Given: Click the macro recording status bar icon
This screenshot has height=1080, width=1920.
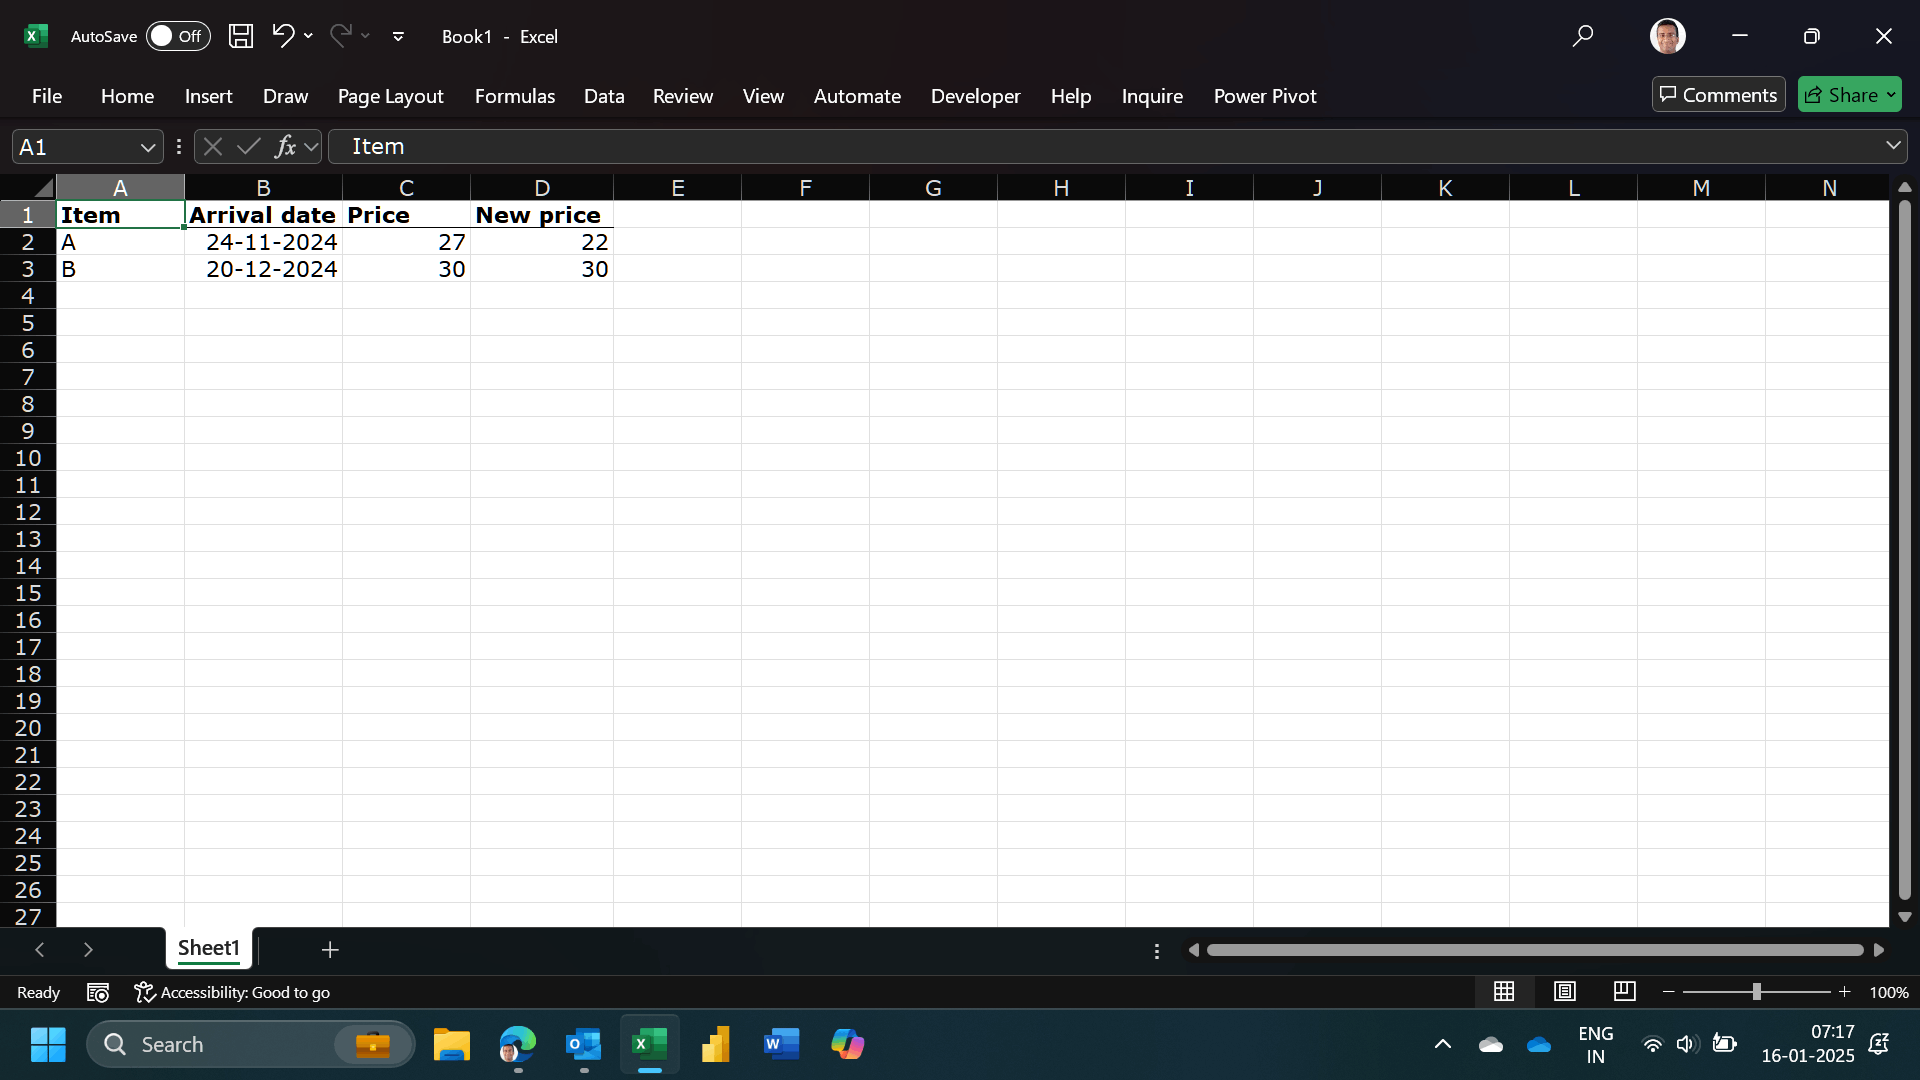Looking at the screenshot, I should (x=98, y=992).
